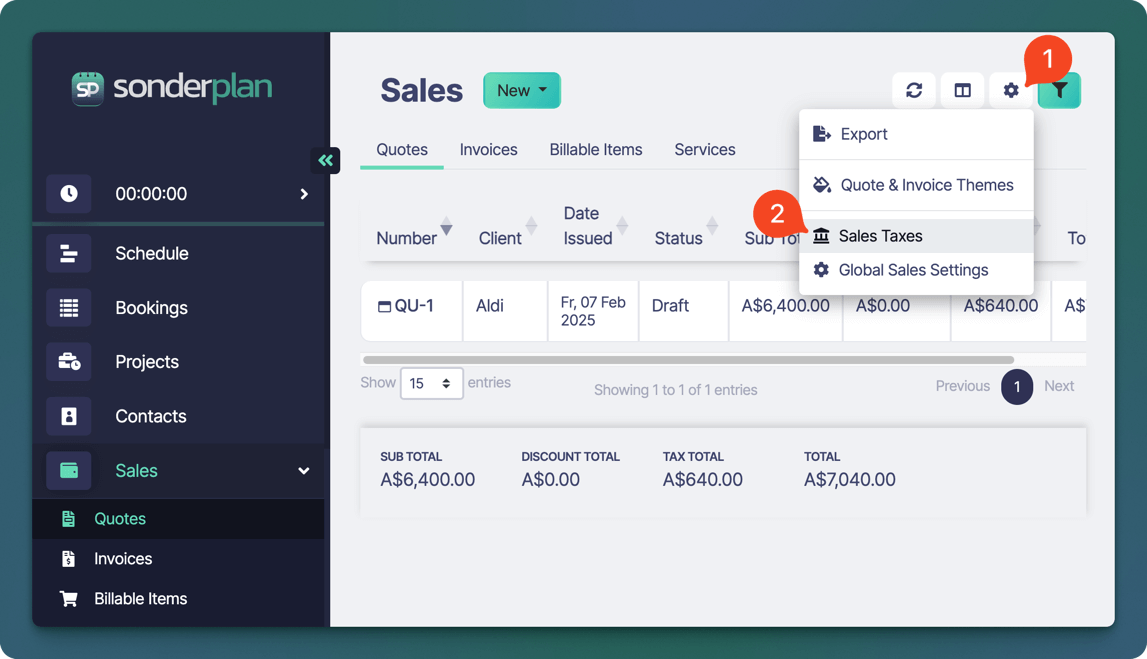Click the Invoices document icon in sidebar
Image resolution: width=1147 pixels, height=659 pixels.
[68, 559]
